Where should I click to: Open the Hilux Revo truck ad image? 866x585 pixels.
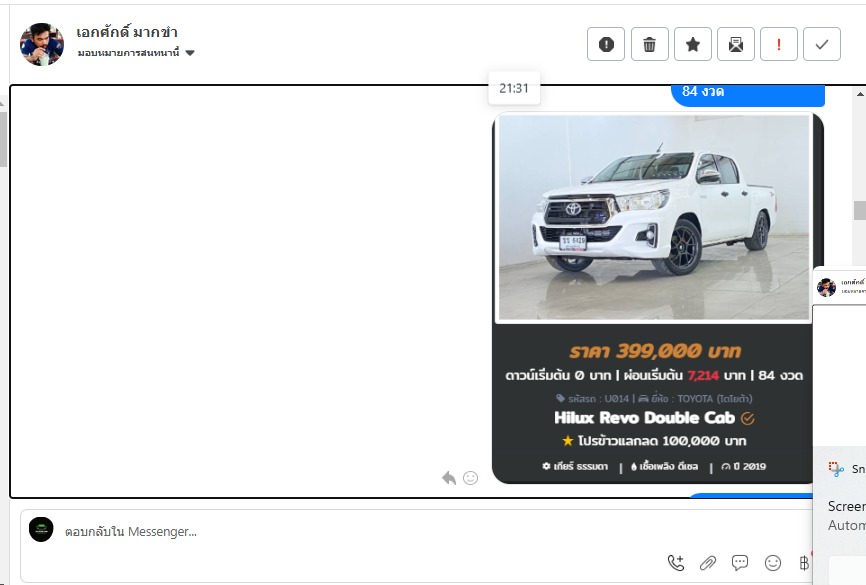click(655, 217)
